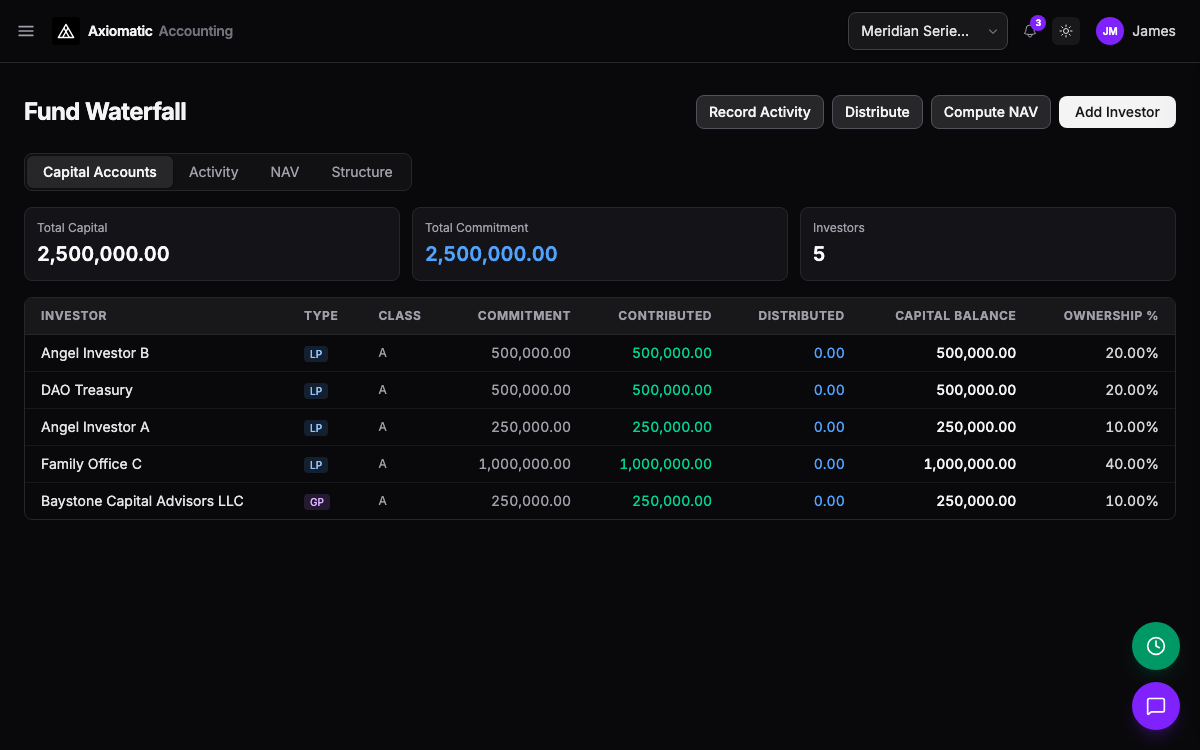Viewport: 1200px width, 750px height.
Task: Open the notifications bell
Action: [x=1030, y=31]
